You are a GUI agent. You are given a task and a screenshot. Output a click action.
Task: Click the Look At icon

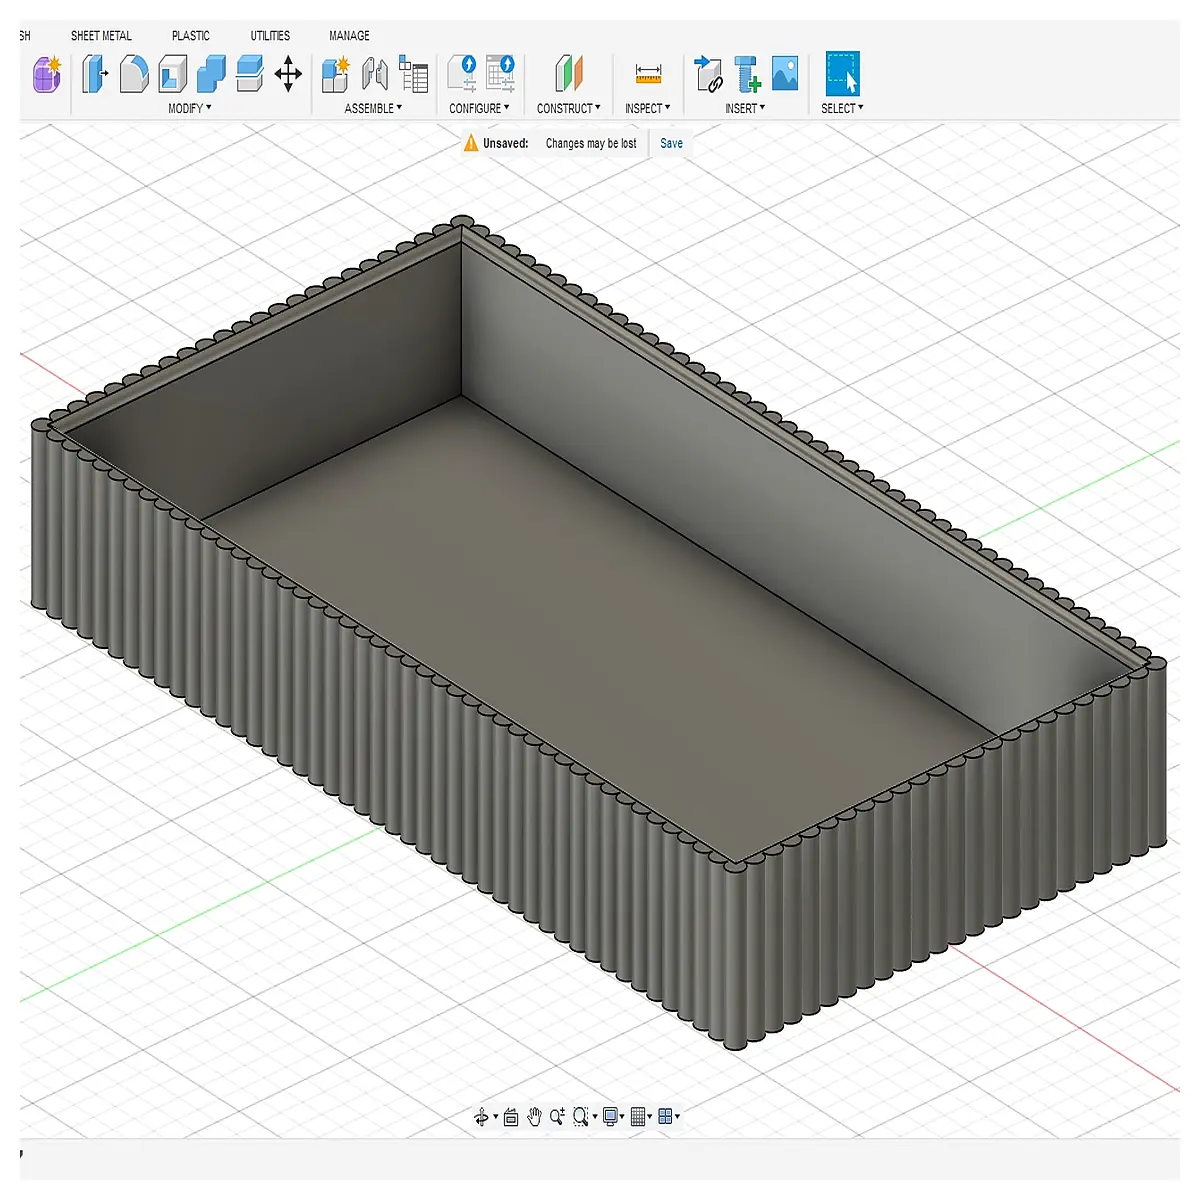pos(511,1117)
